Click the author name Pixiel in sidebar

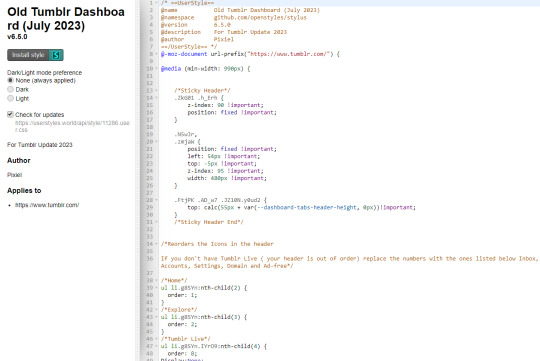pos(14,175)
